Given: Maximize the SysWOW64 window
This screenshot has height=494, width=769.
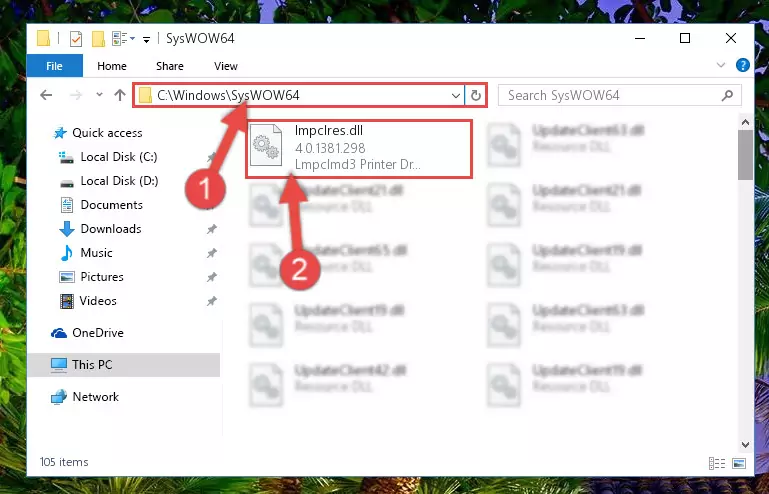Looking at the screenshot, I should pos(685,38).
